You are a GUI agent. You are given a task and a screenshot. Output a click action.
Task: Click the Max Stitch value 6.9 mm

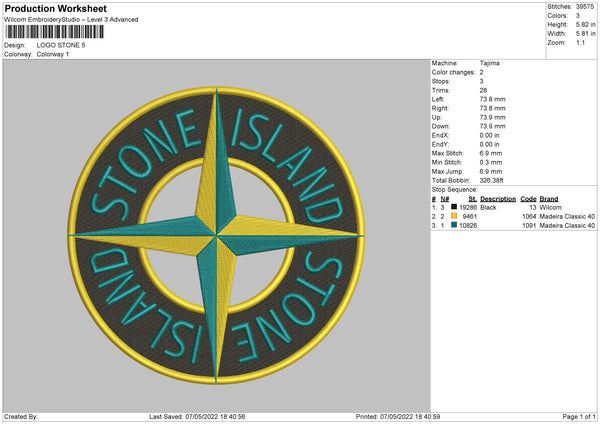[x=491, y=153]
